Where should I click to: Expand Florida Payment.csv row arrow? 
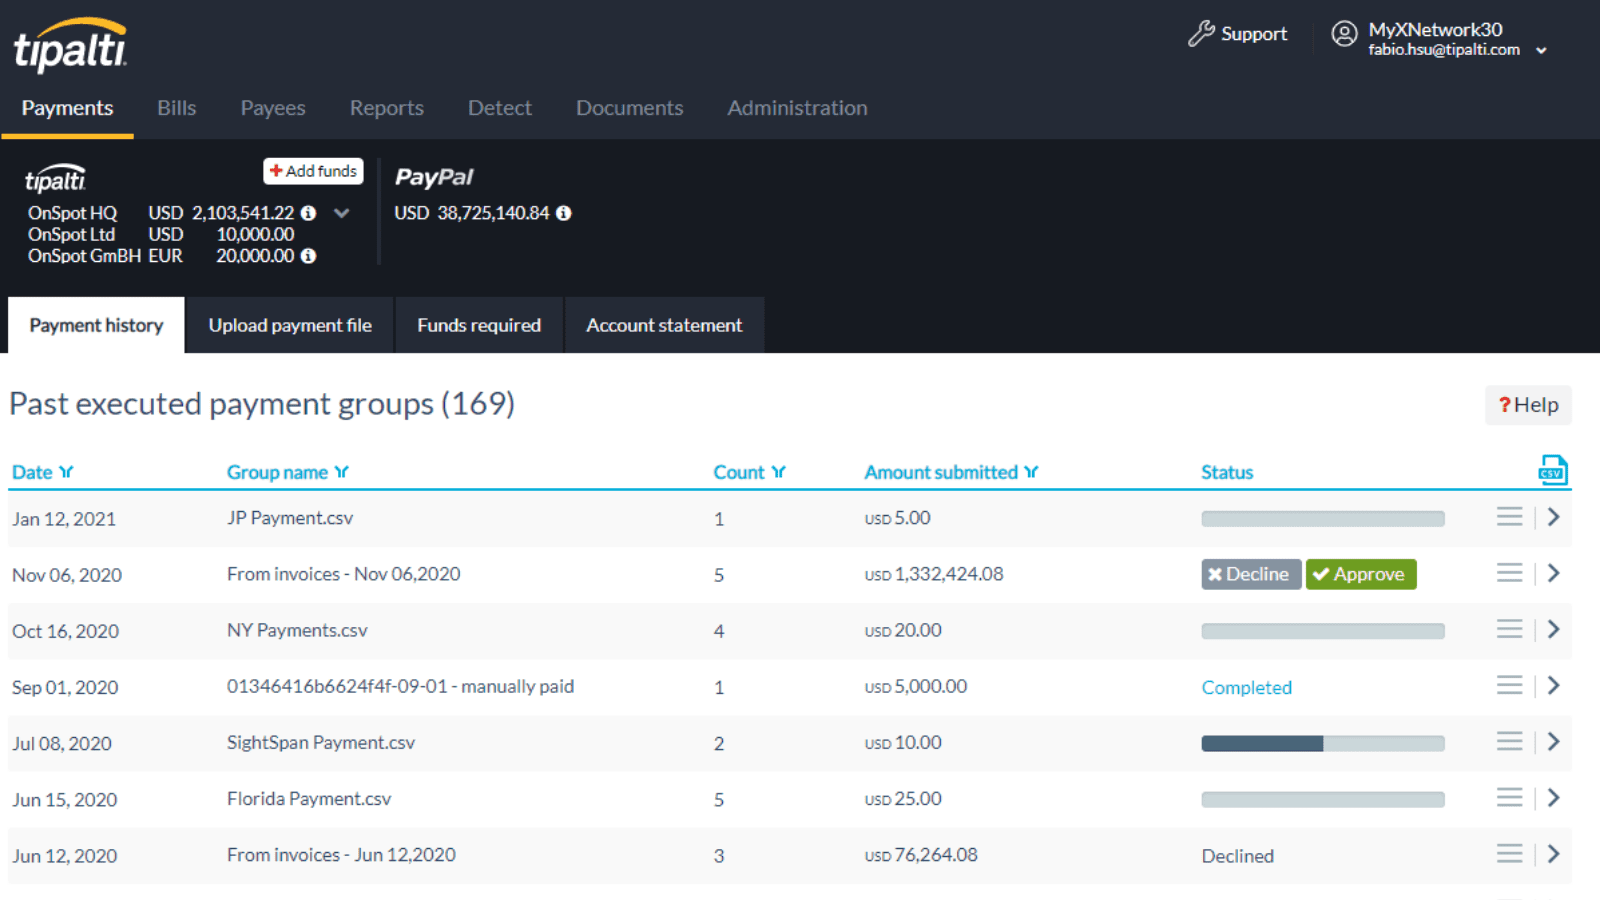point(1553,797)
